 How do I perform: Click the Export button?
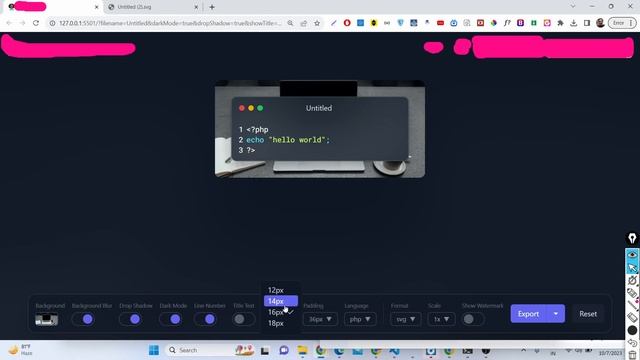click(529, 313)
